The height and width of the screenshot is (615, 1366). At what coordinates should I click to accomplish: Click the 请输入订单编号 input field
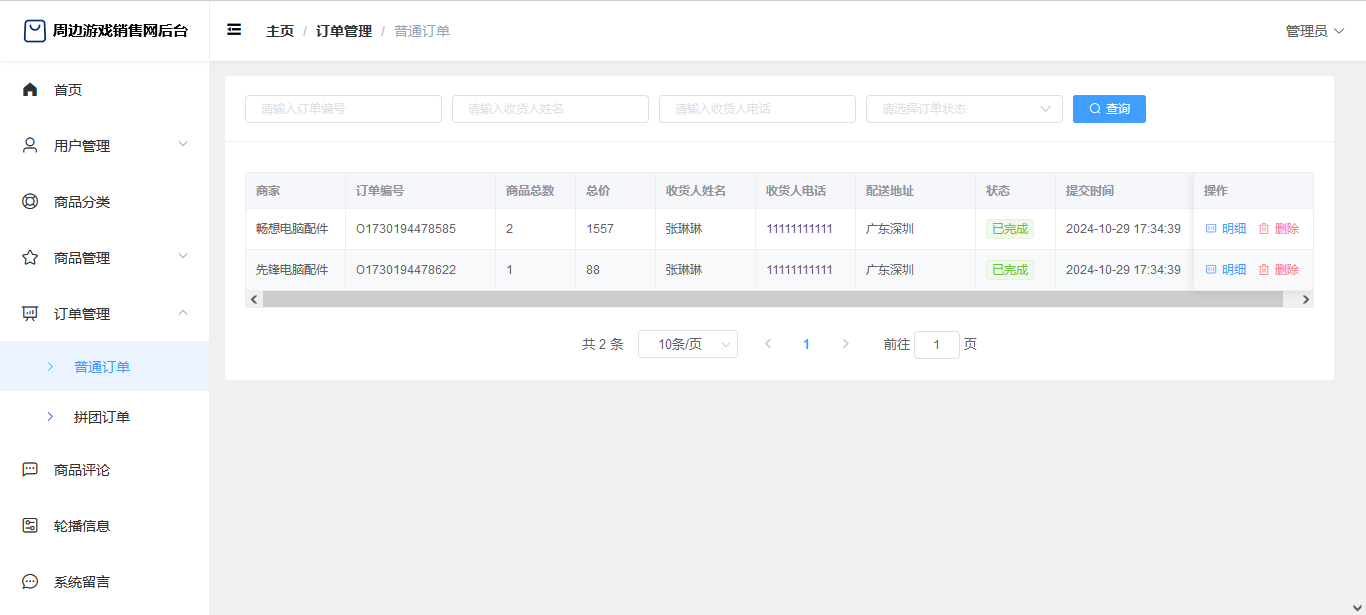343,109
